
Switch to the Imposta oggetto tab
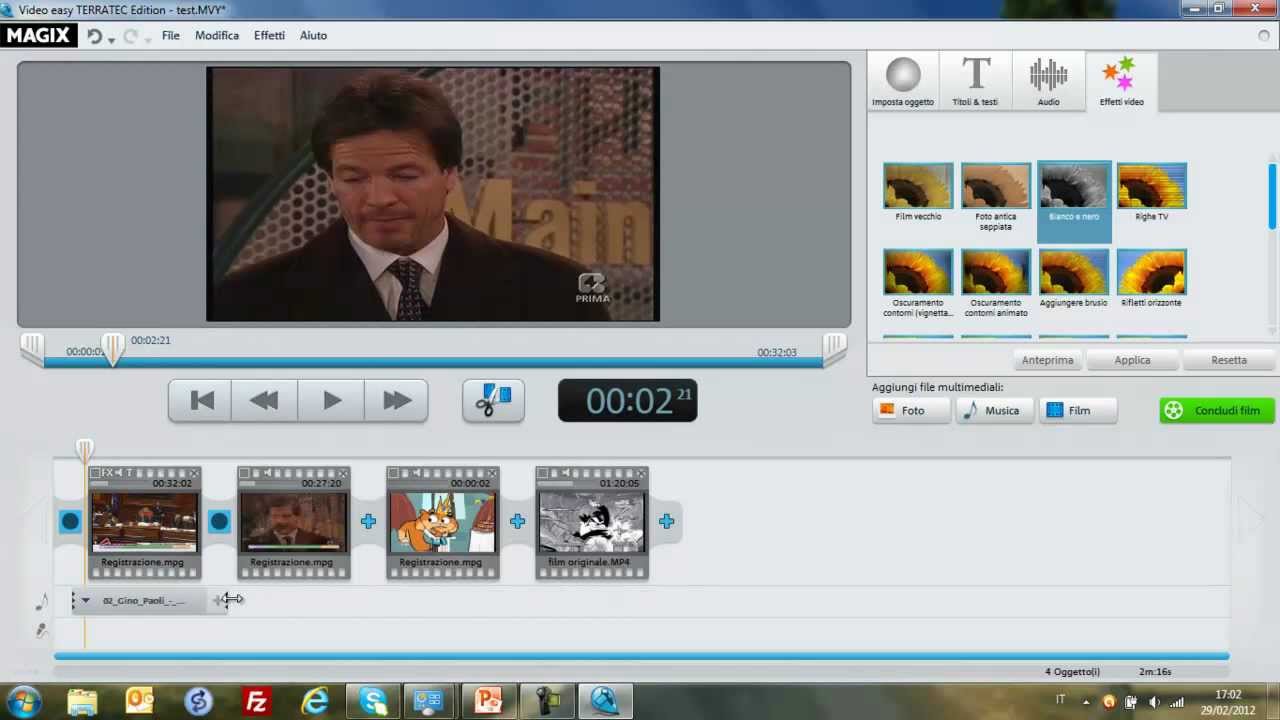click(x=903, y=81)
